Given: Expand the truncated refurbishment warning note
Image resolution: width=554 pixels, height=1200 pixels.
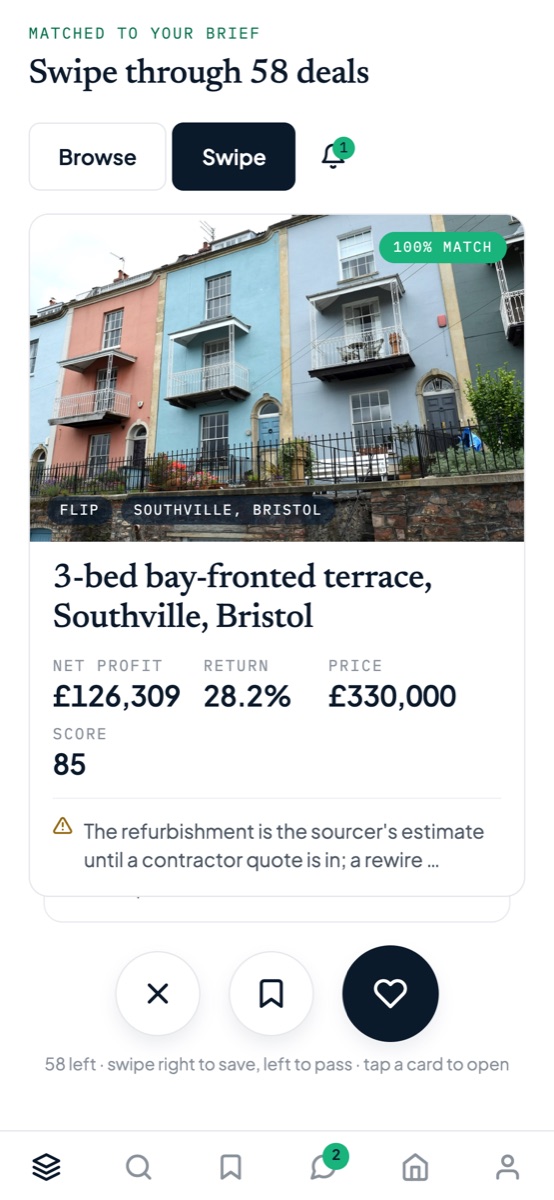Looking at the screenshot, I should pos(283,845).
